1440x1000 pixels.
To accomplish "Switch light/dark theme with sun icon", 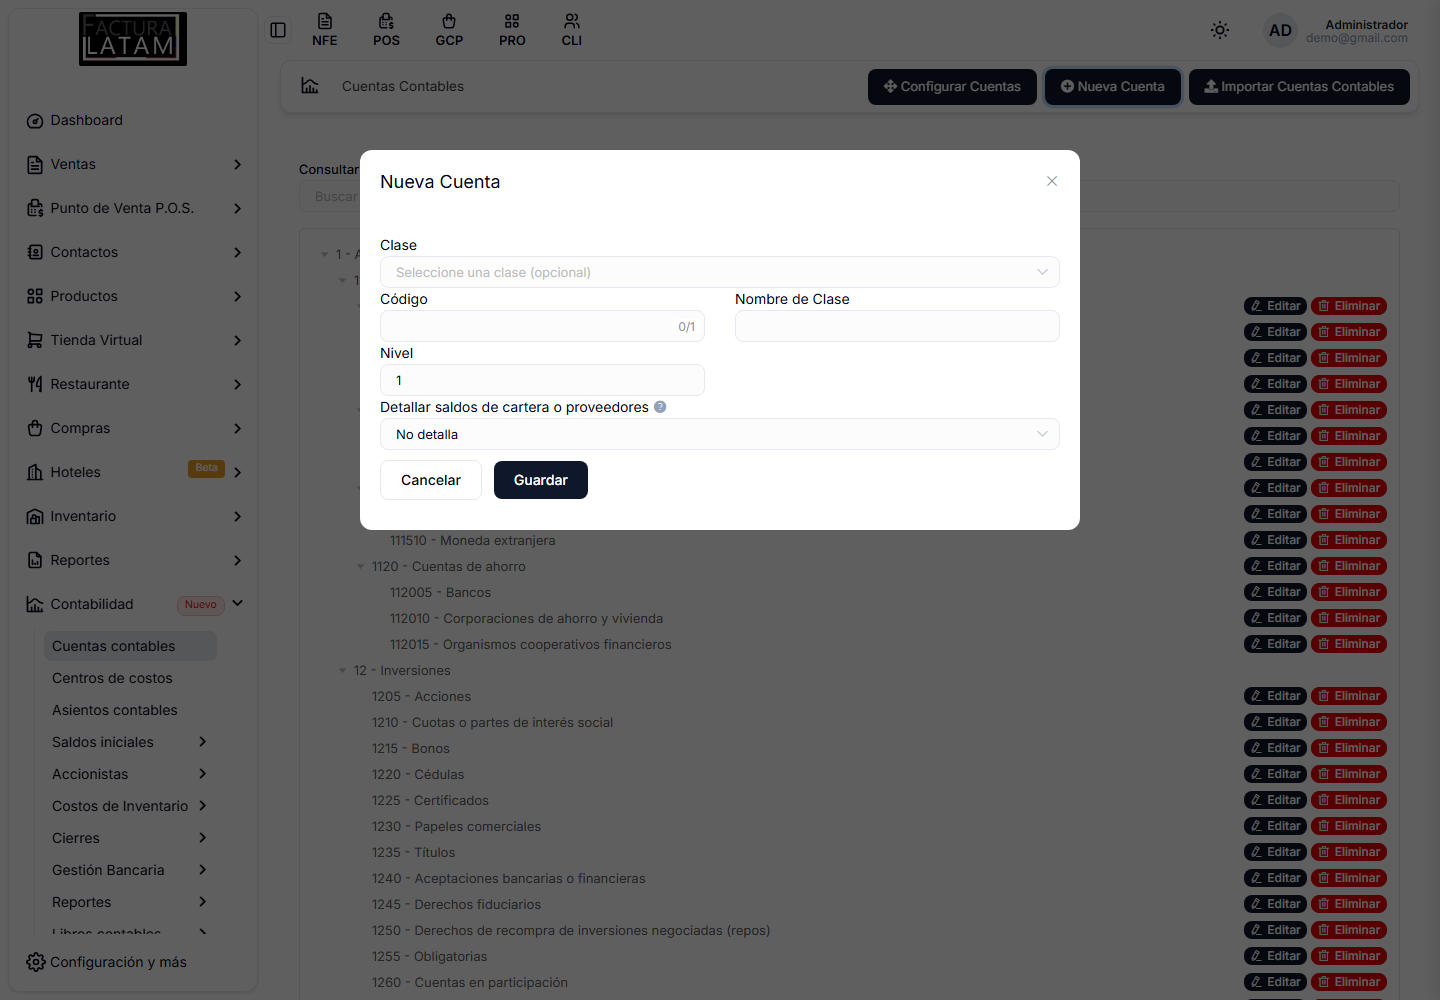I will [x=1219, y=30].
